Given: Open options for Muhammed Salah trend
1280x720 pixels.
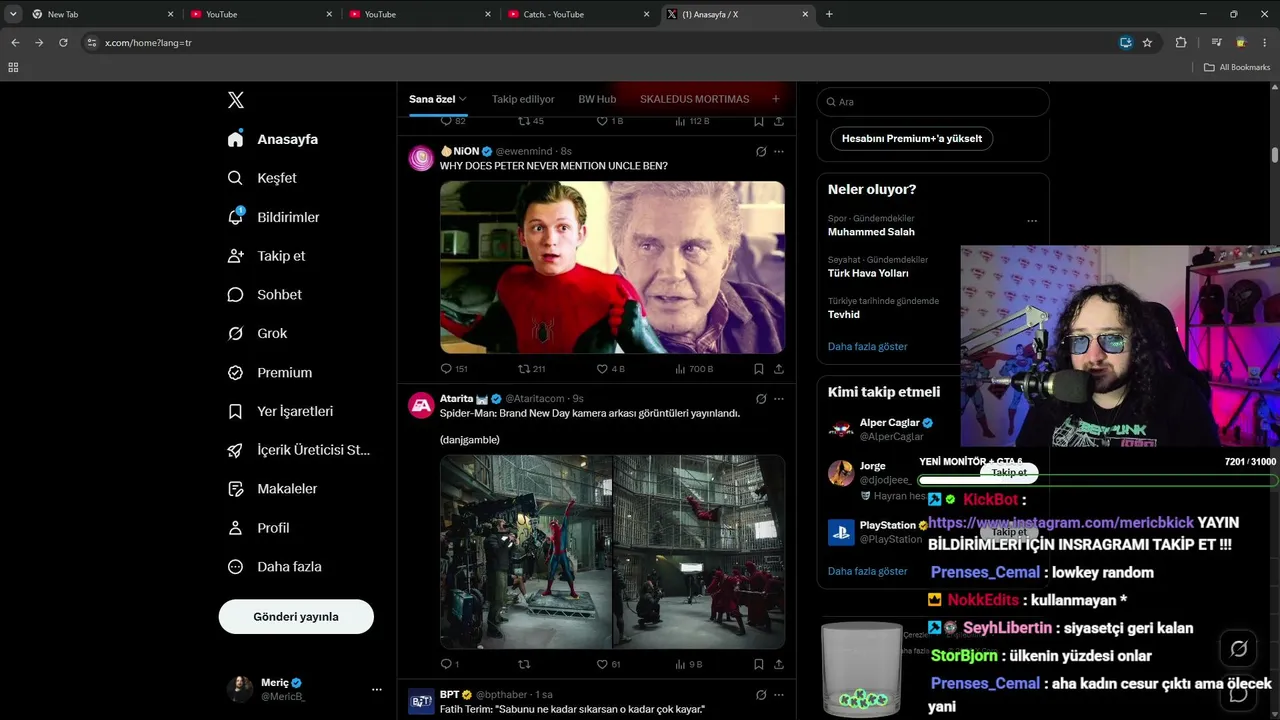Looking at the screenshot, I should click(1032, 221).
